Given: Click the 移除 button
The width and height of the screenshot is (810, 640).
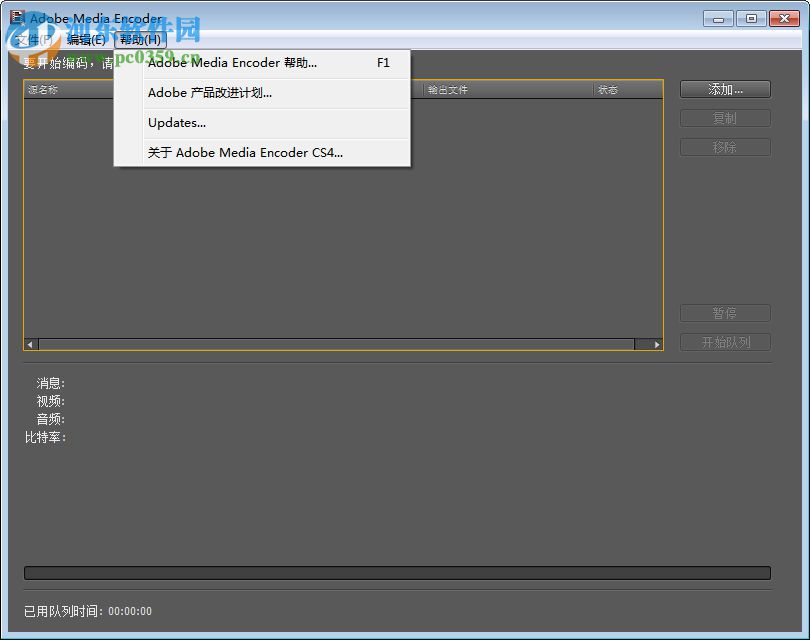Looking at the screenshot, I should [x=725, y=147].
